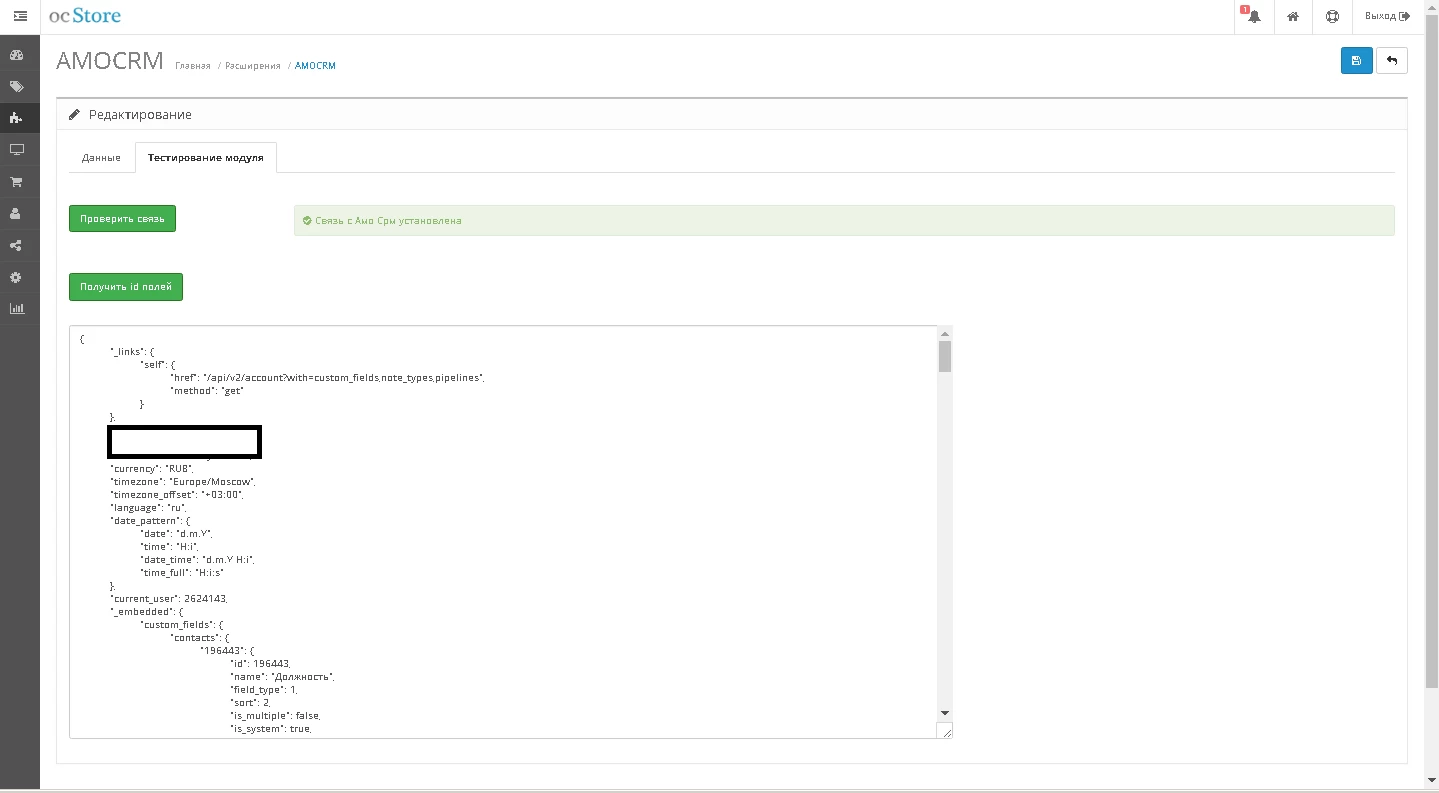The height and width of the screenshot is (793, 1439).
Task: Click the textarea scrollbar down arrow
Action: click(x=945, y=713)
